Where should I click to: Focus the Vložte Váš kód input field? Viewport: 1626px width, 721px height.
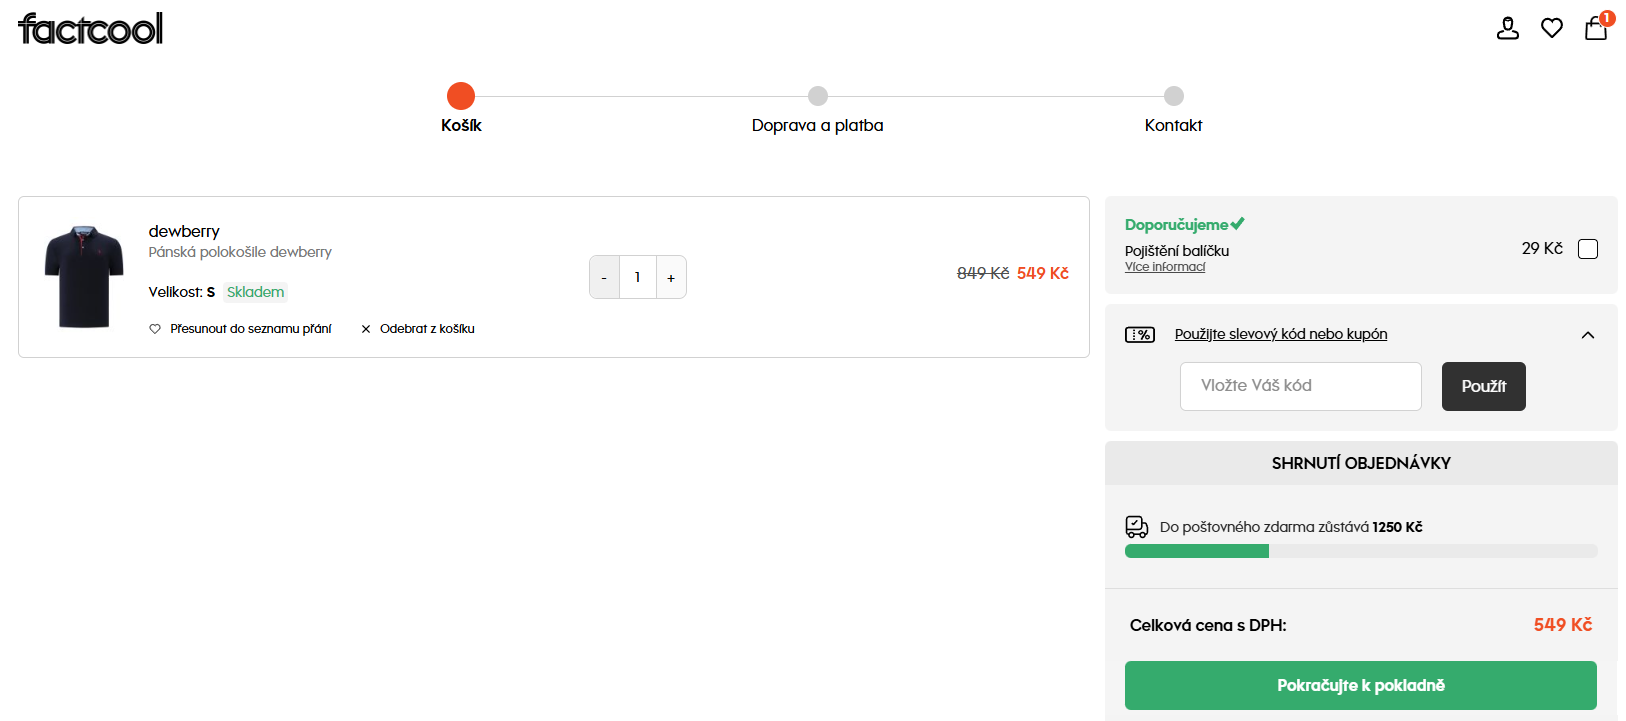[x=1300, y=386]
